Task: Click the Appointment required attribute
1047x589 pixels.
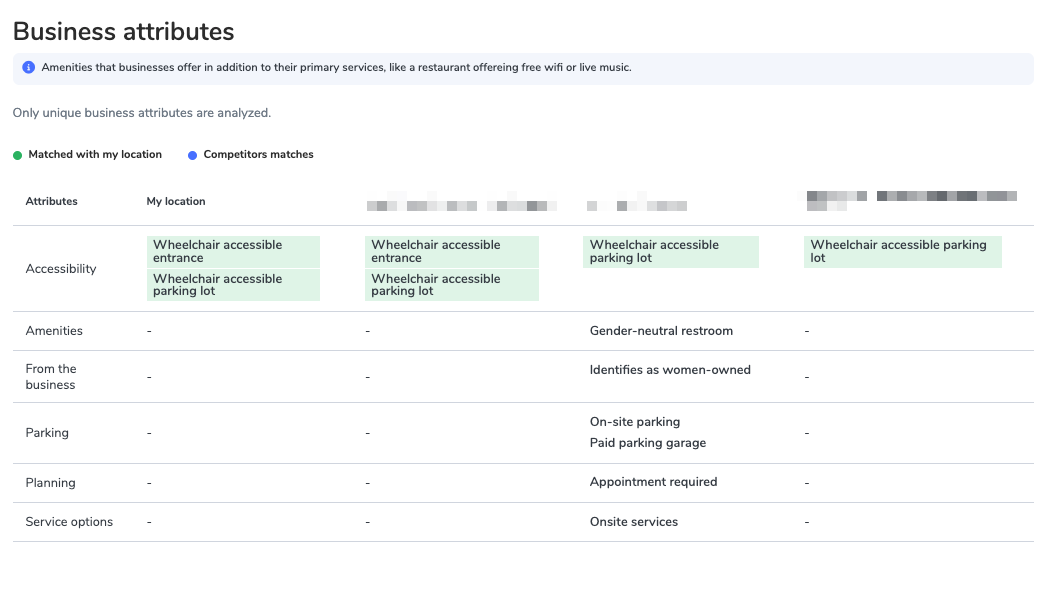Action: 654,482
